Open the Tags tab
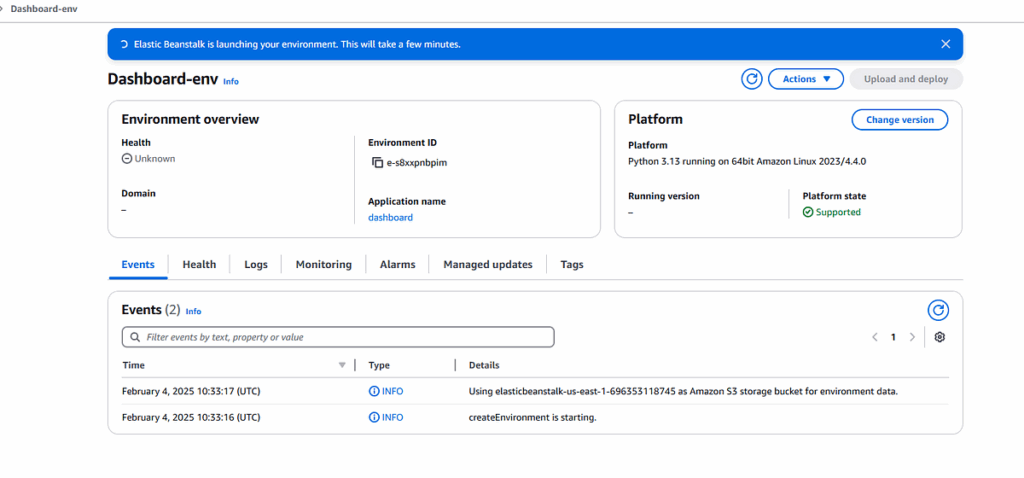 tap(571, 265)
